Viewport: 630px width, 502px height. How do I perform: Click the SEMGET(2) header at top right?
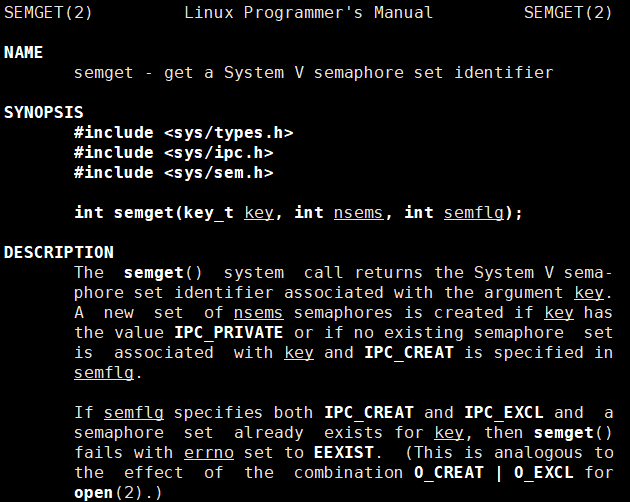(x=568, y=13)
